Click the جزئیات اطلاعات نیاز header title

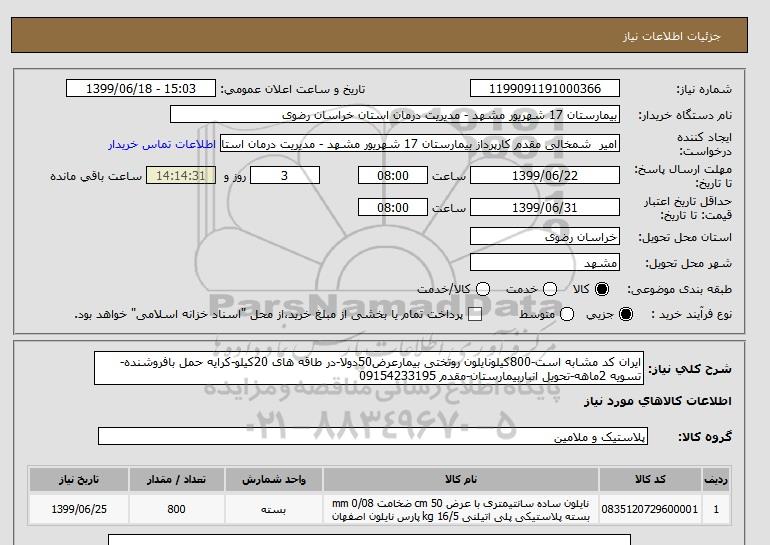[x=671, y=37]
